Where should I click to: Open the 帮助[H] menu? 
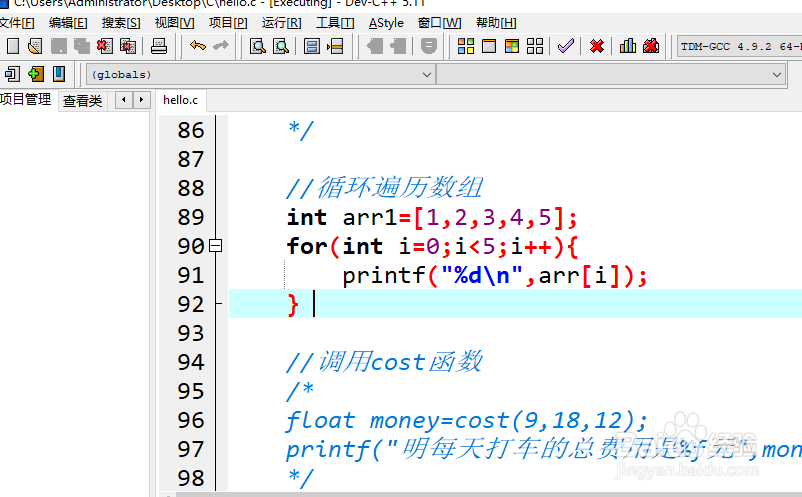496,23
